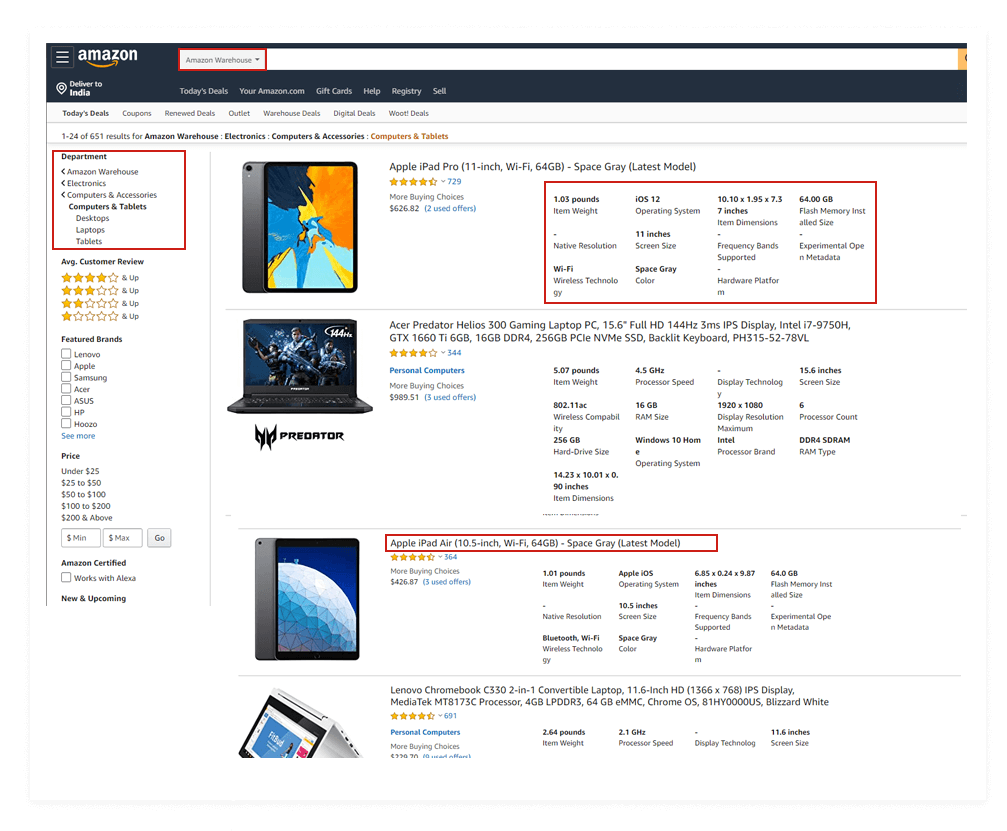Switch to the Woot! Deals tab
The height and width of the screenshot is (831, 1007).
(408, 113)
